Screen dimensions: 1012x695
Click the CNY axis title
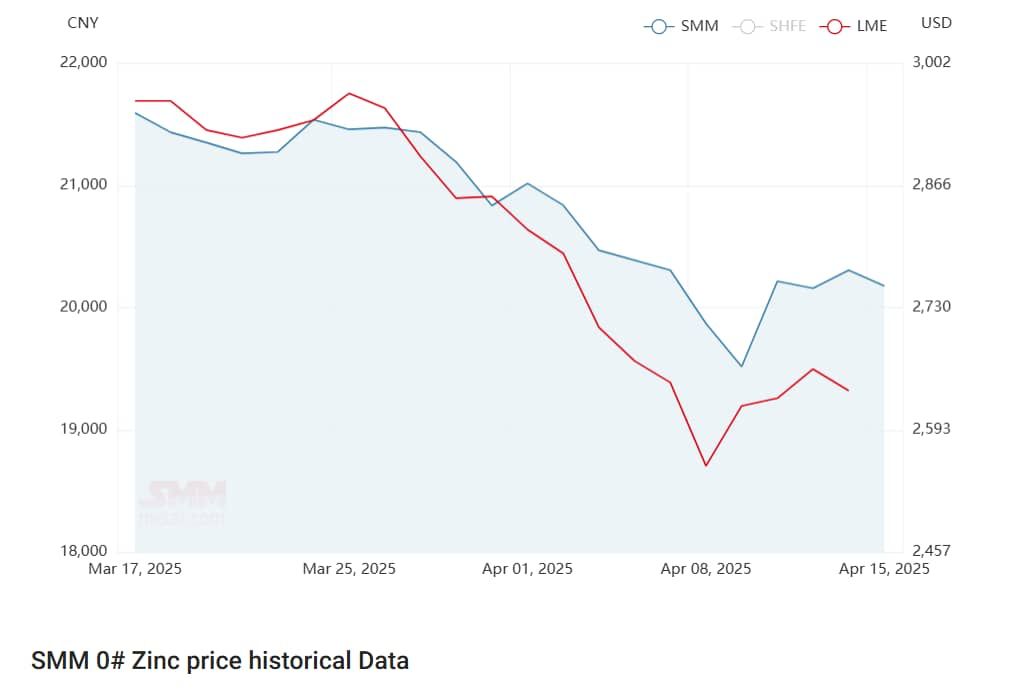tap(83, 23)
